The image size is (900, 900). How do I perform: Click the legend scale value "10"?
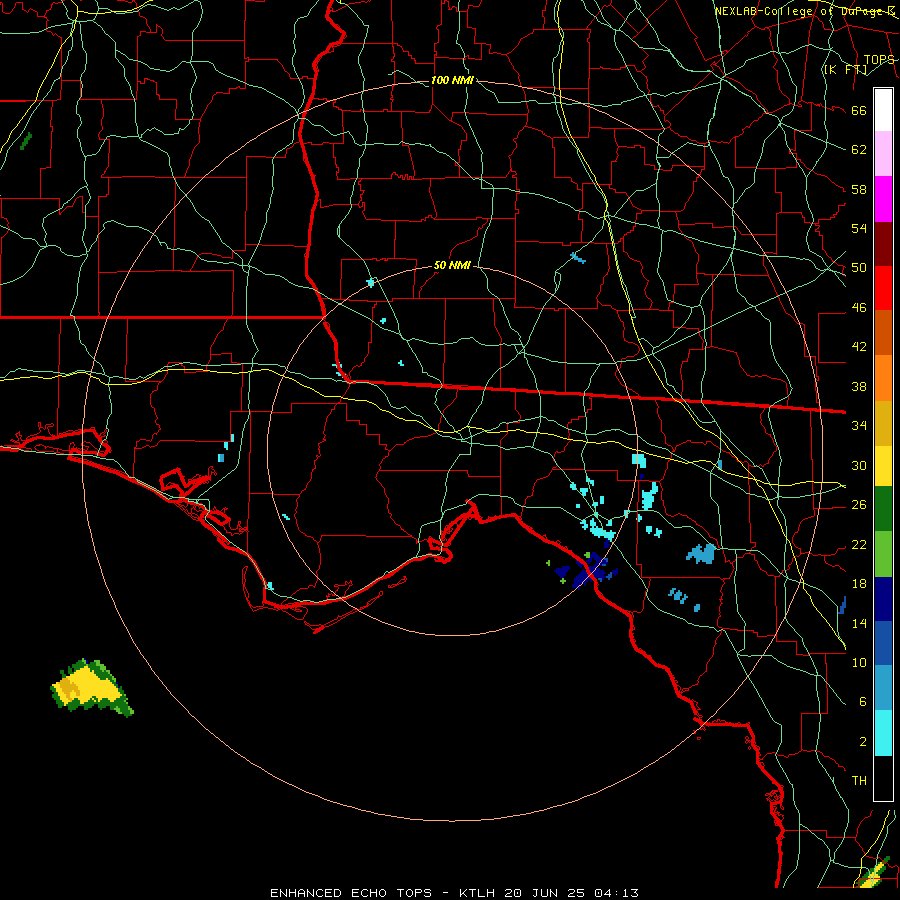click(x=859, y=662)
